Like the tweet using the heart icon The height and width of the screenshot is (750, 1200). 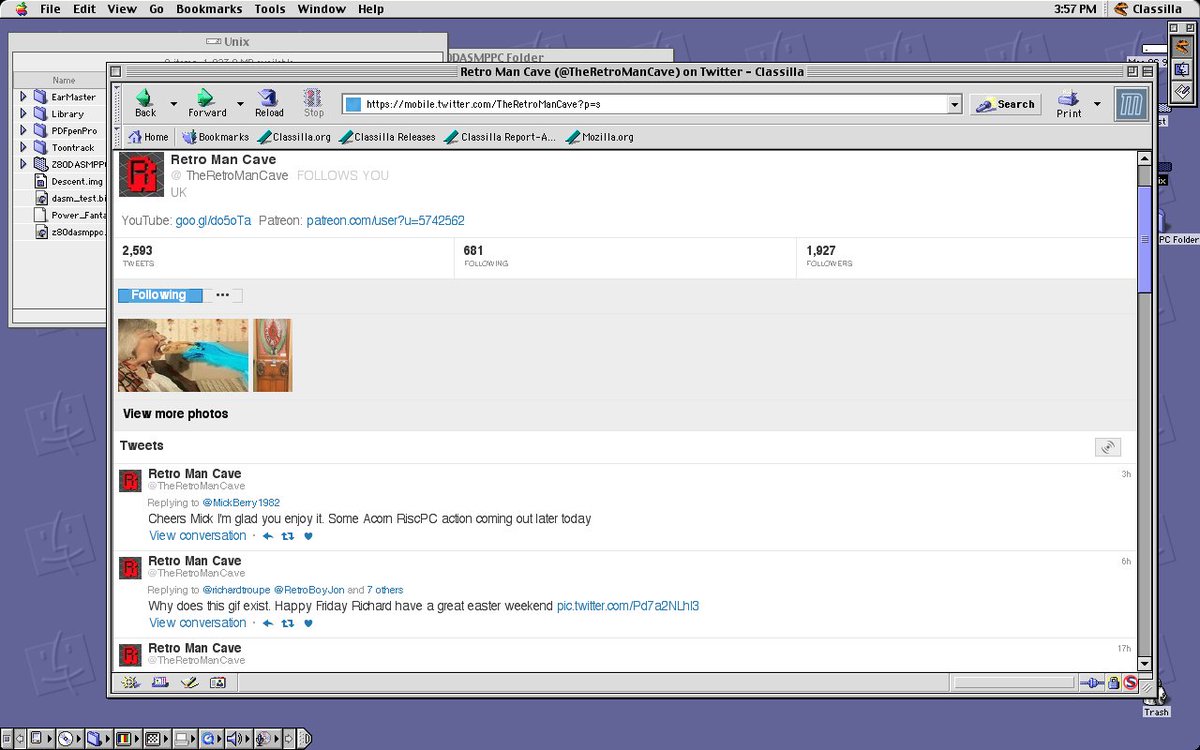(308, 536)
